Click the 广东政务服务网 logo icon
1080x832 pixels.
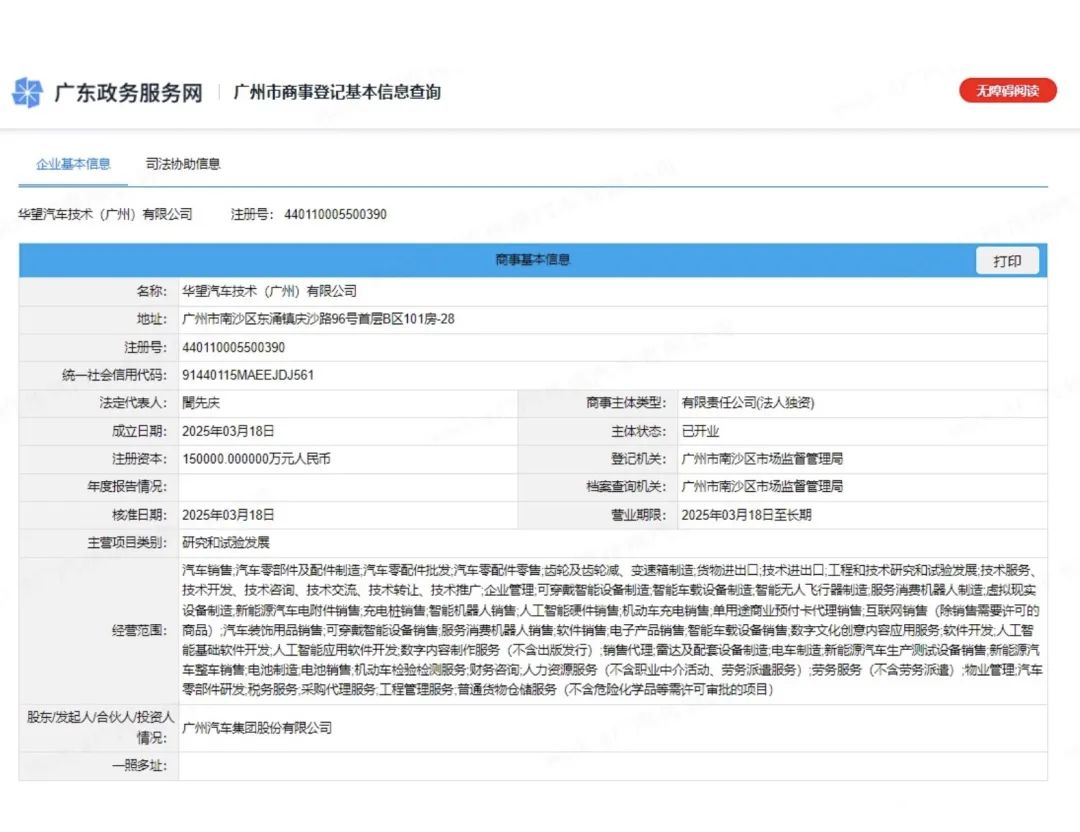tap(28, 92)
